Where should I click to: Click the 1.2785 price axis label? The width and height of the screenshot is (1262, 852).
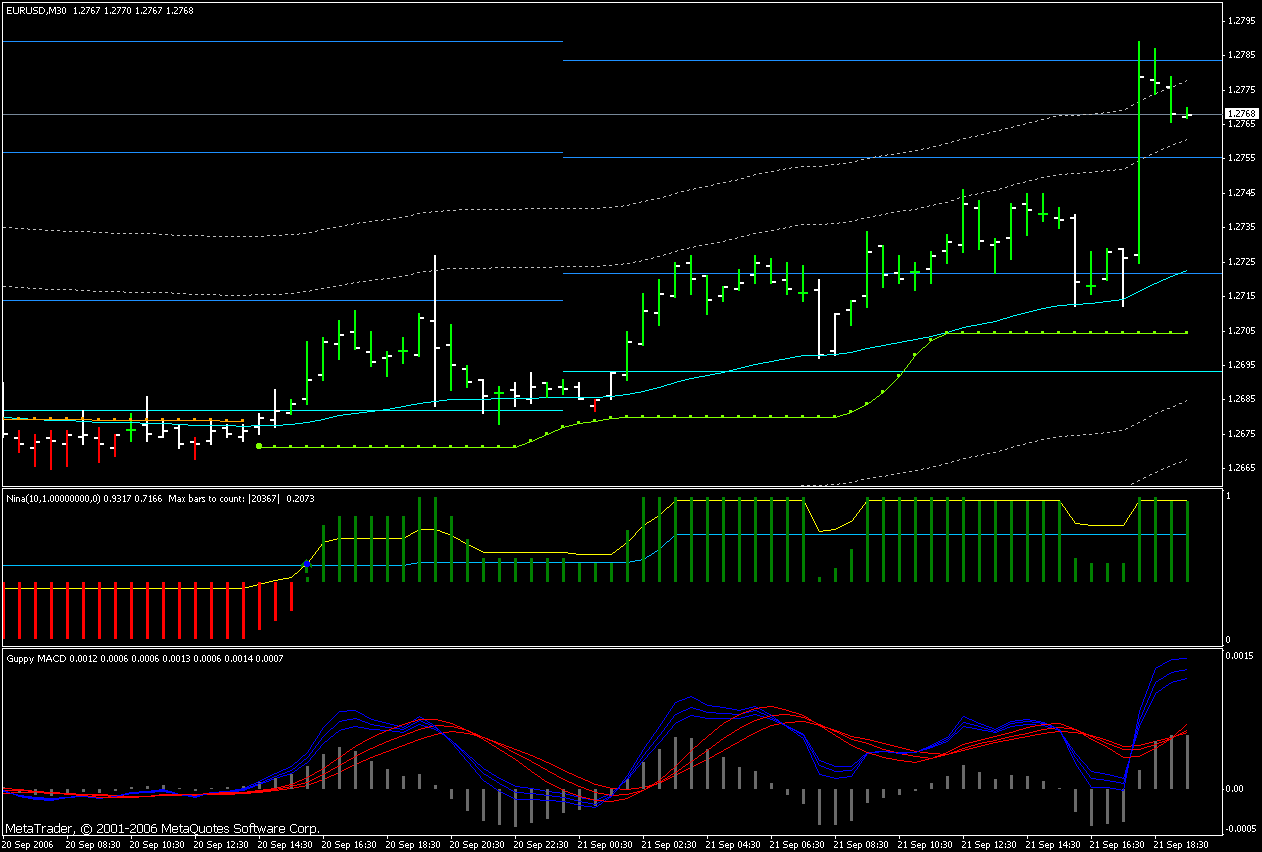(x=1243, y=55)
